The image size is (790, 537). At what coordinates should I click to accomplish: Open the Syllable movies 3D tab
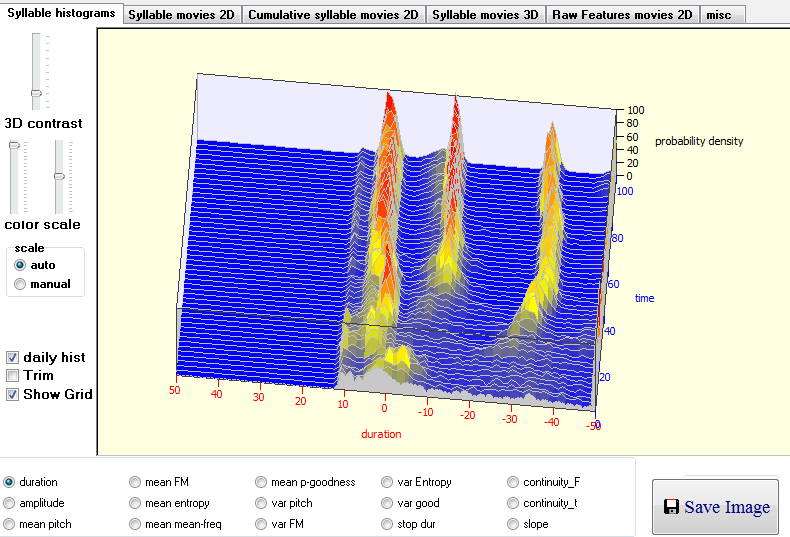486,15
